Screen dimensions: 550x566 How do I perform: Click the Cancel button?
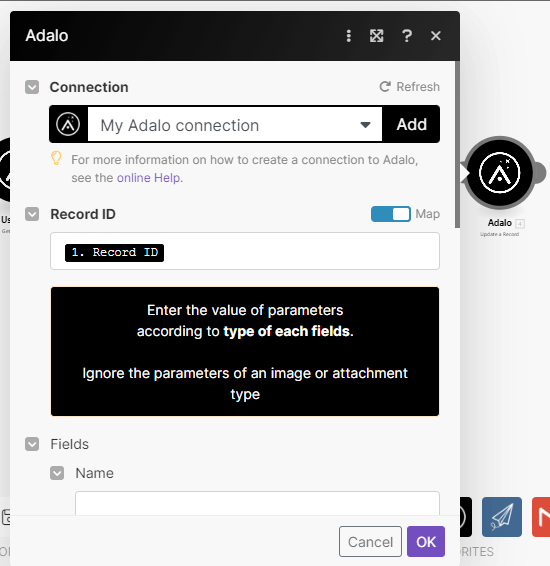click(x=370, y=541)
